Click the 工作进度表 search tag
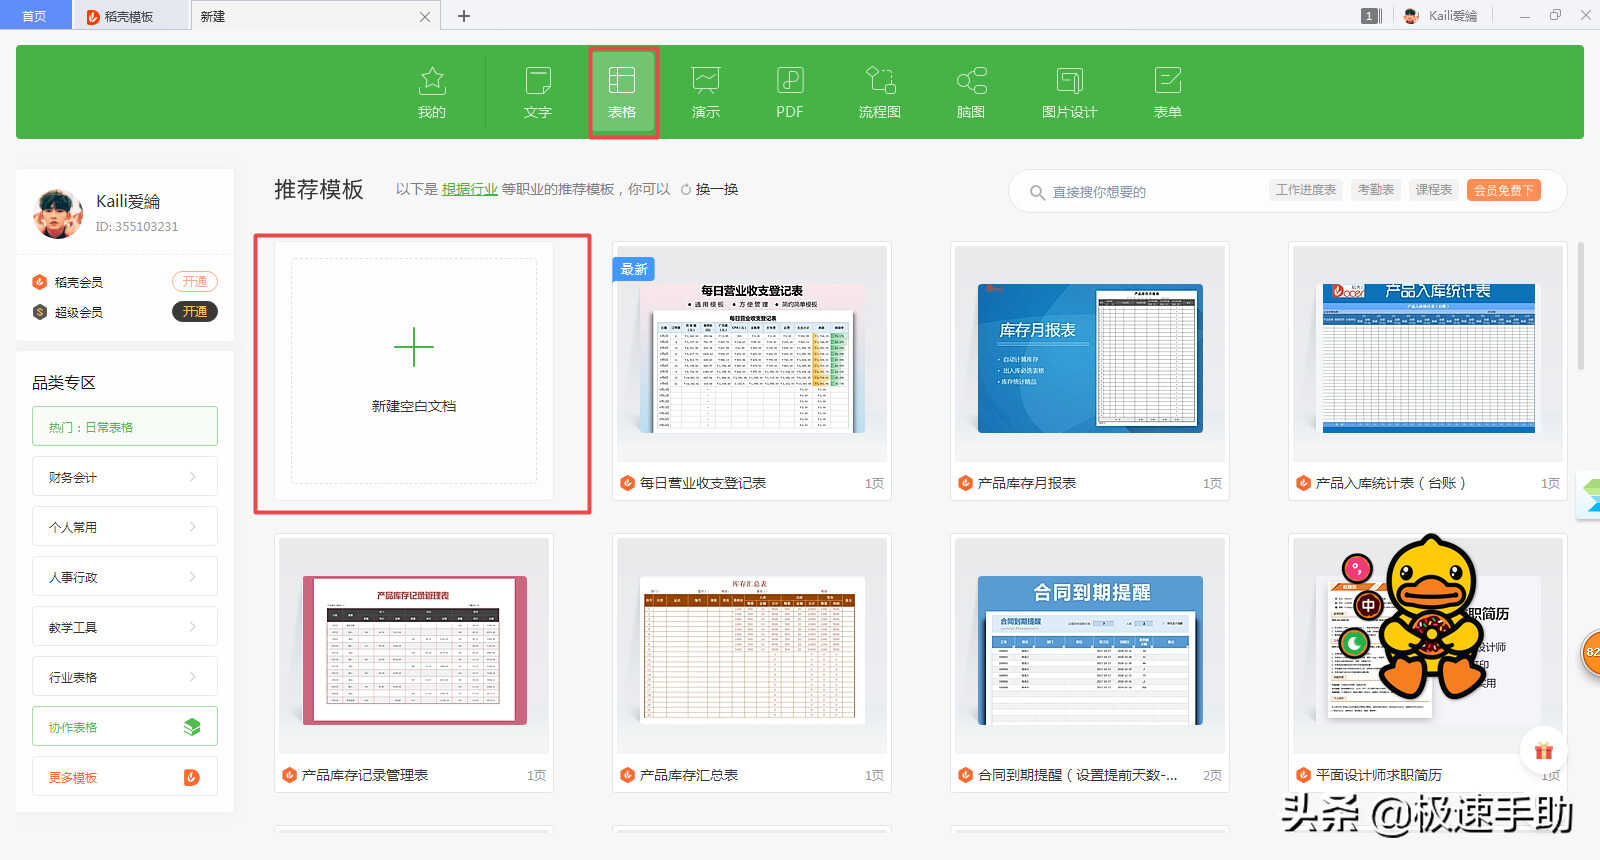This screenshot has width=1600, height=860. (1306, 190)
